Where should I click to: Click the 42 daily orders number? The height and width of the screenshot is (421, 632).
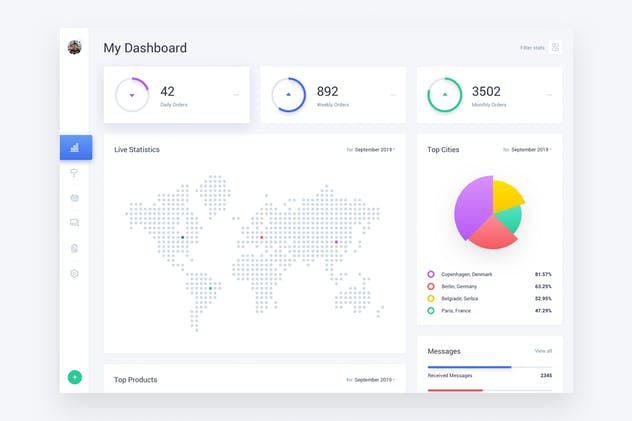tap(167, 91)
